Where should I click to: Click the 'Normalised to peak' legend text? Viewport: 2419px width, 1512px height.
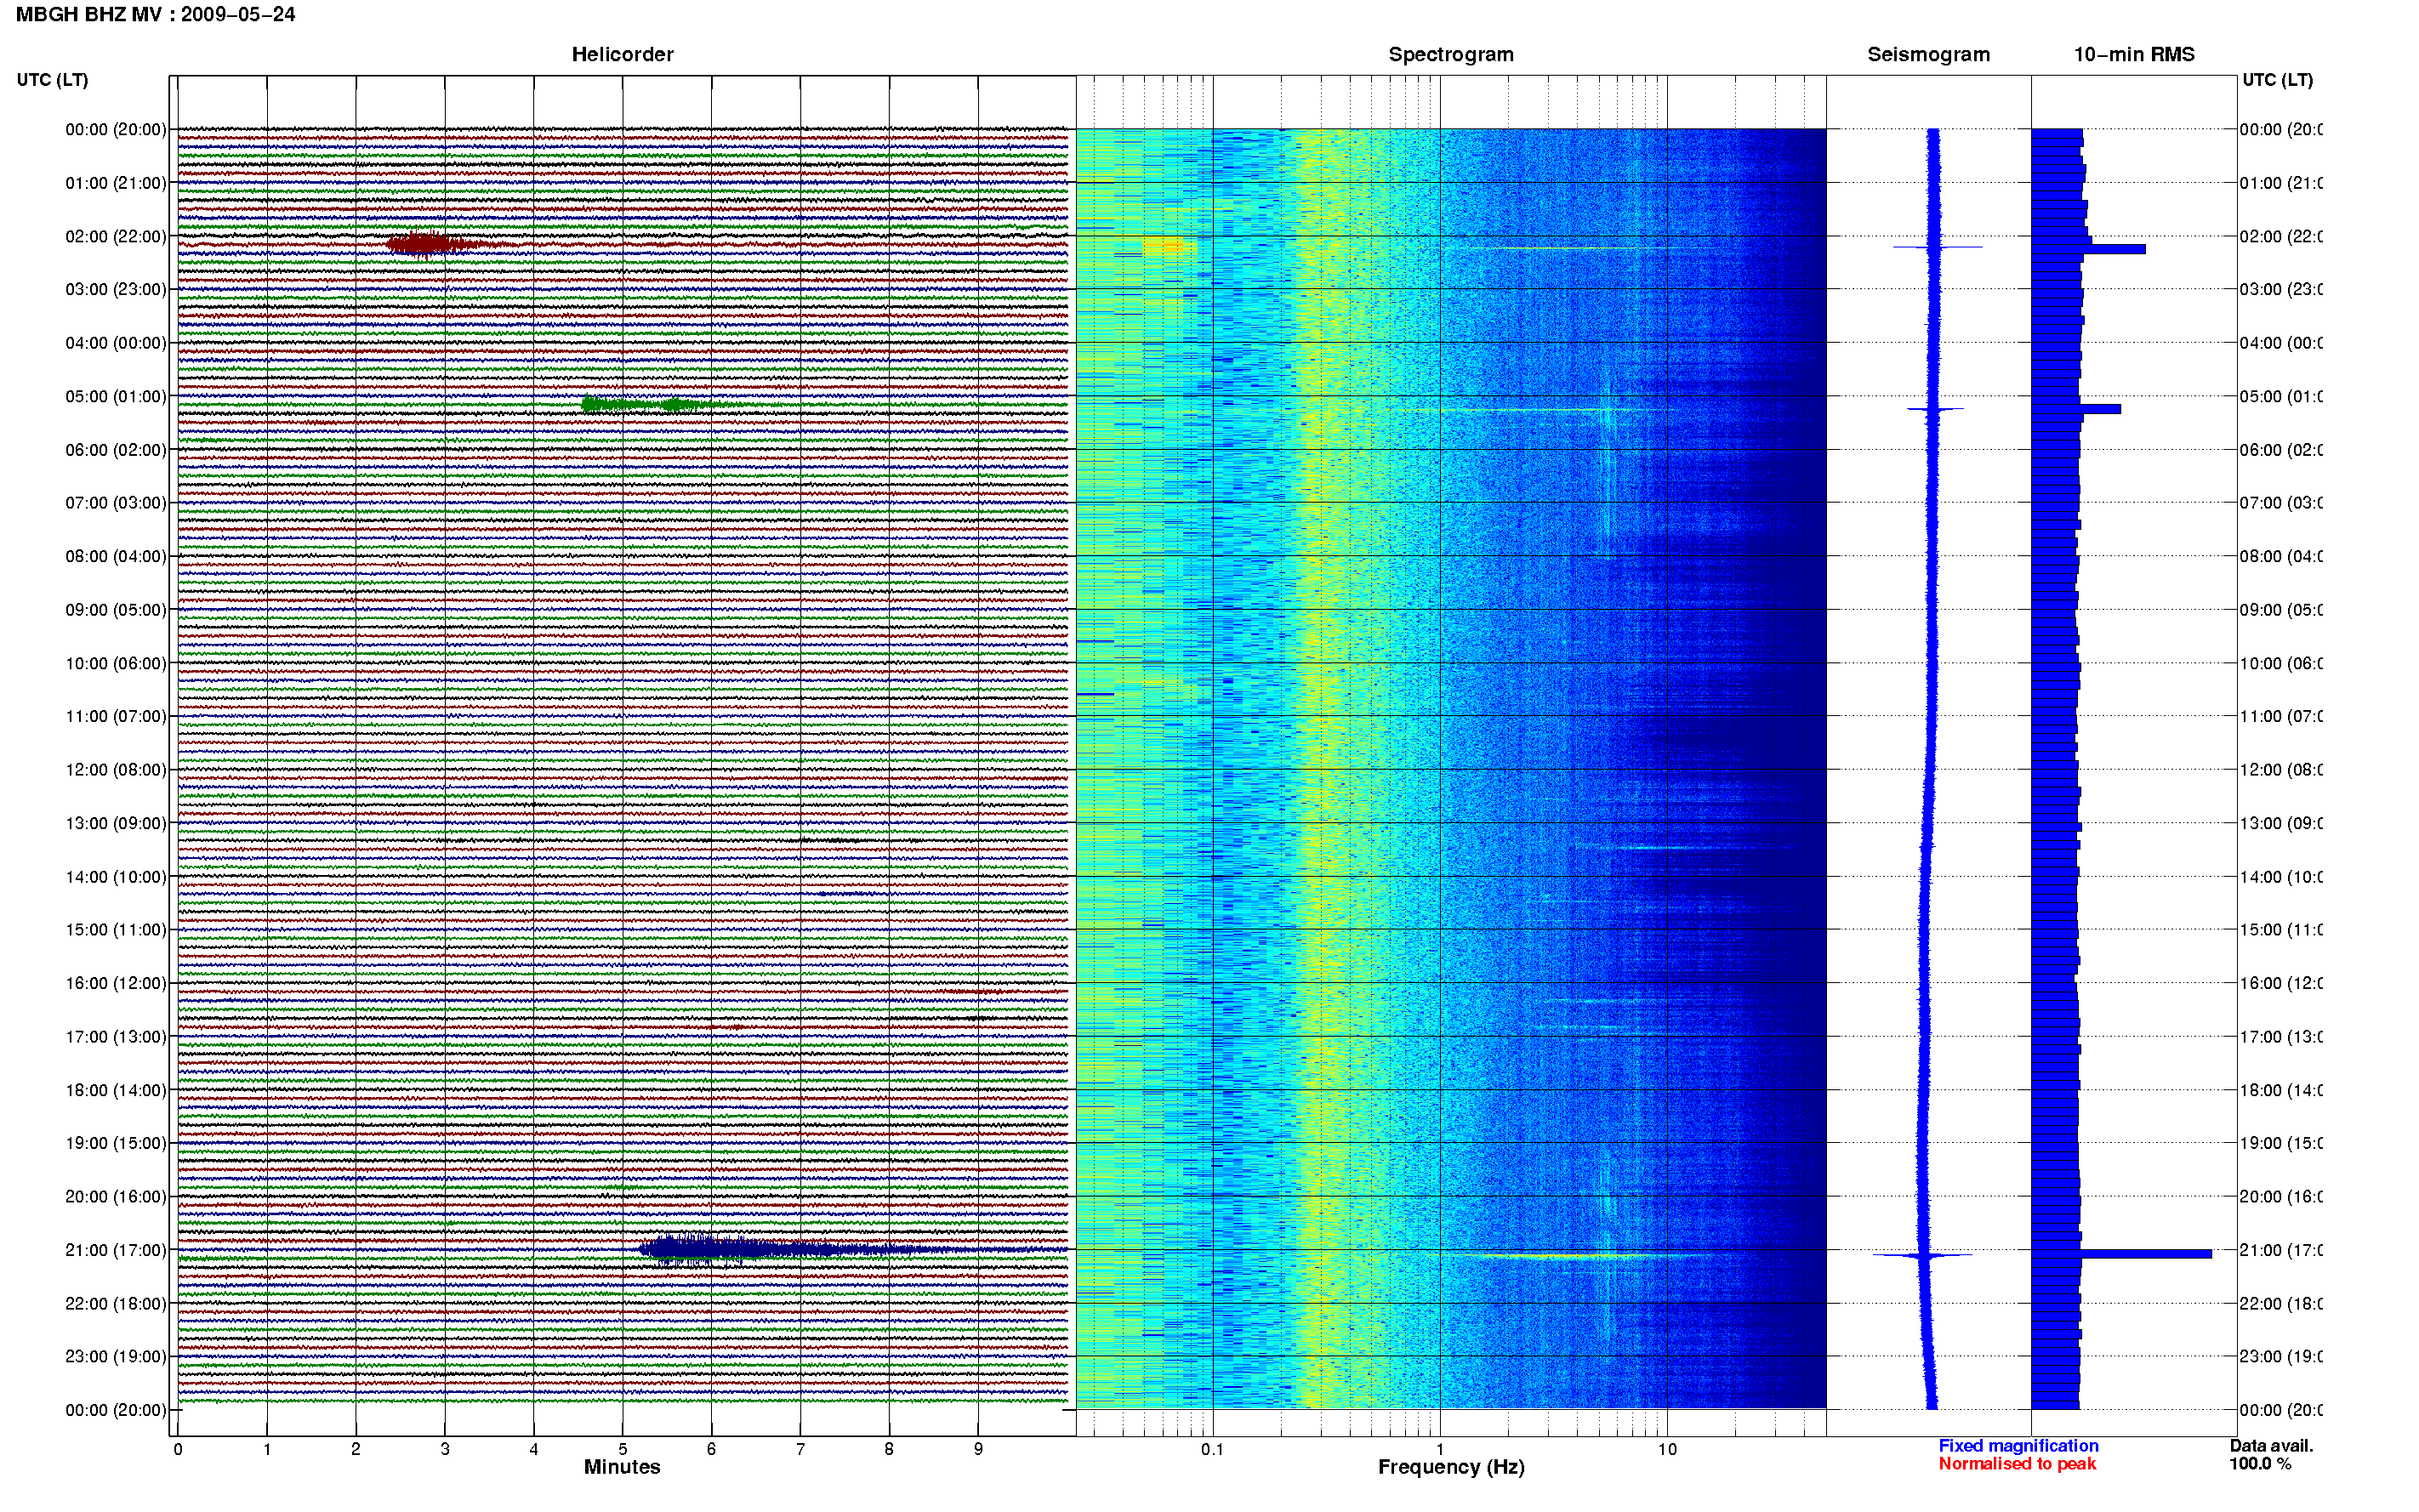pyautogui.click(x=2017, y=1464)
